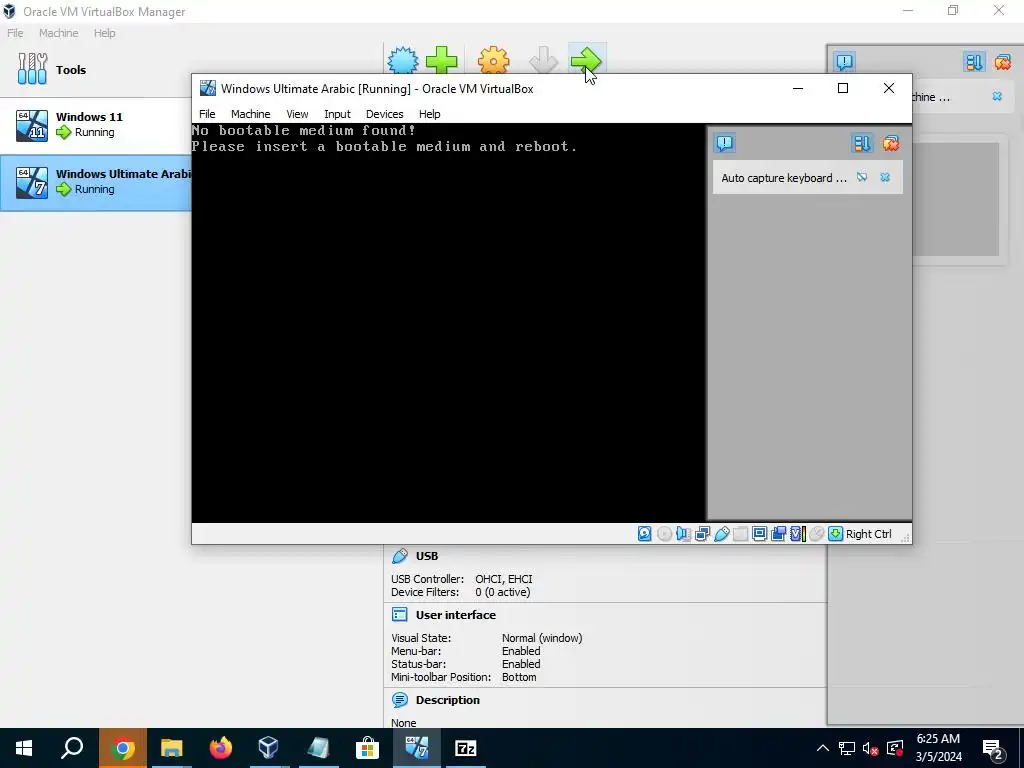Open the recording indicator in VM status bar
The width and height of the screenshot is (1024, 768).
[778, 534]
